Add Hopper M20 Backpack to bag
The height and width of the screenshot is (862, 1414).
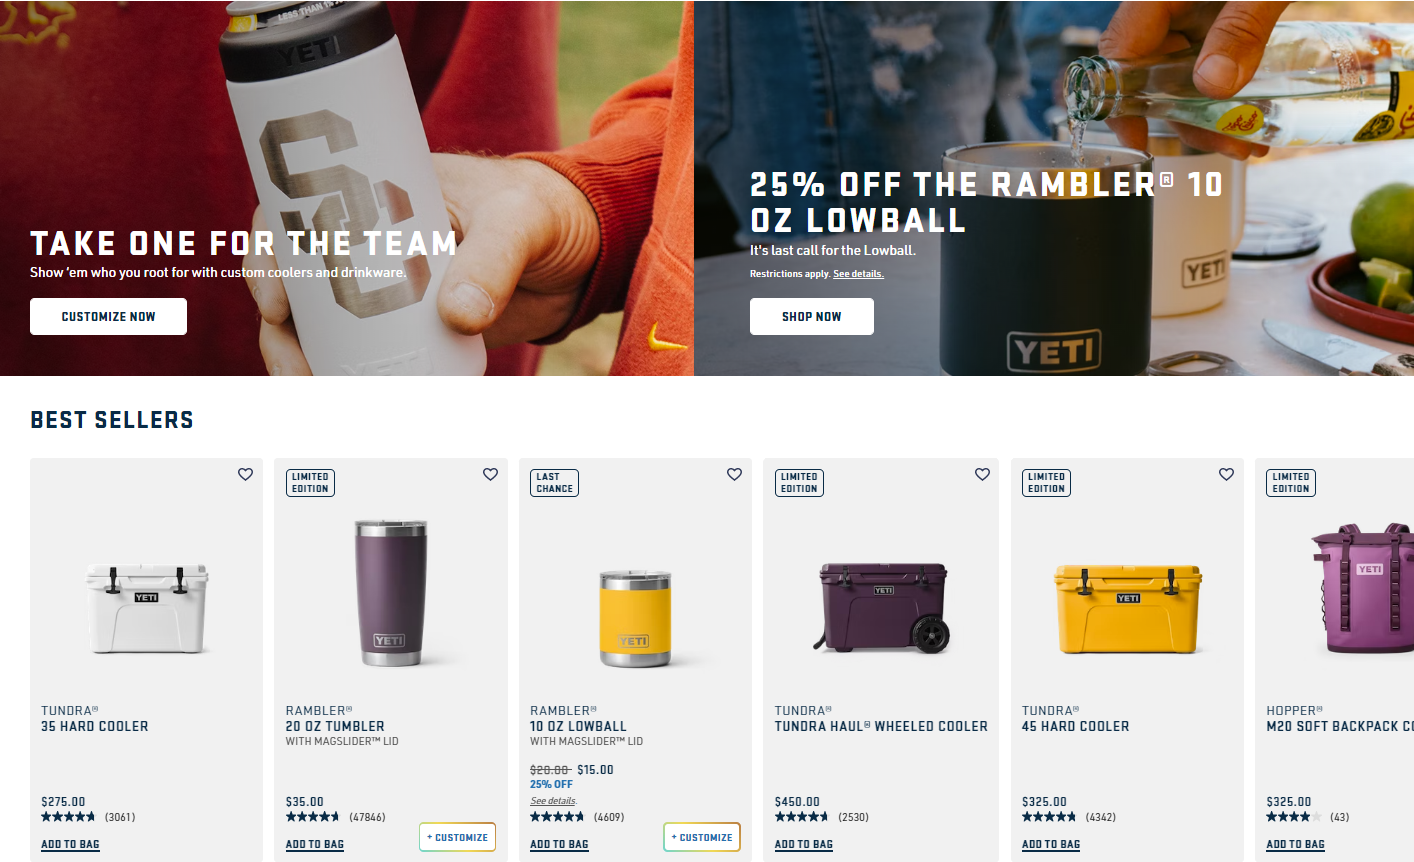coord(1296,844)
